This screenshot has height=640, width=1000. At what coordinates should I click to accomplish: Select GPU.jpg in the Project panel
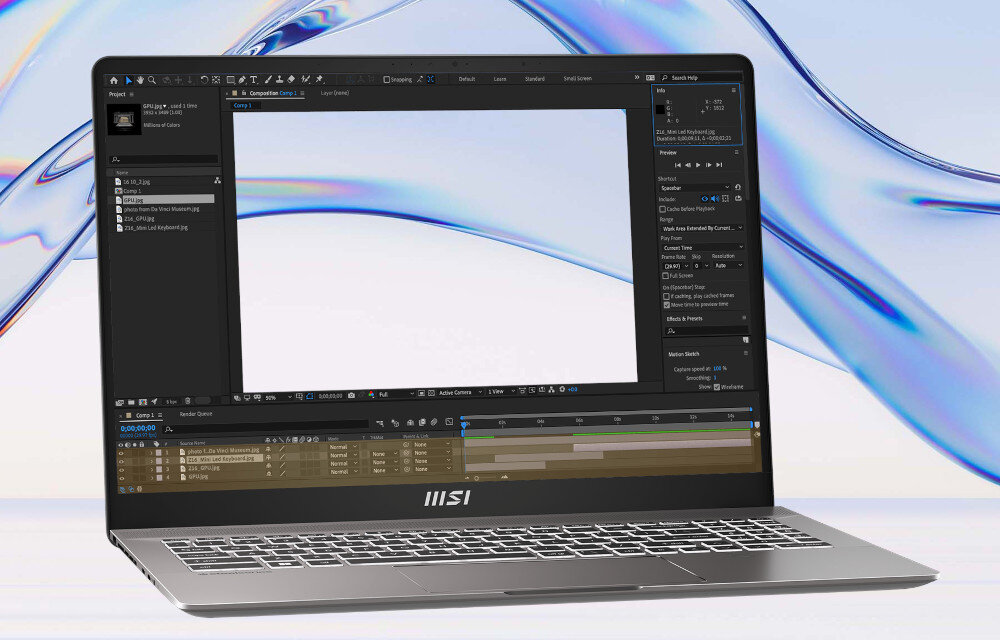(x=135, y=200)
